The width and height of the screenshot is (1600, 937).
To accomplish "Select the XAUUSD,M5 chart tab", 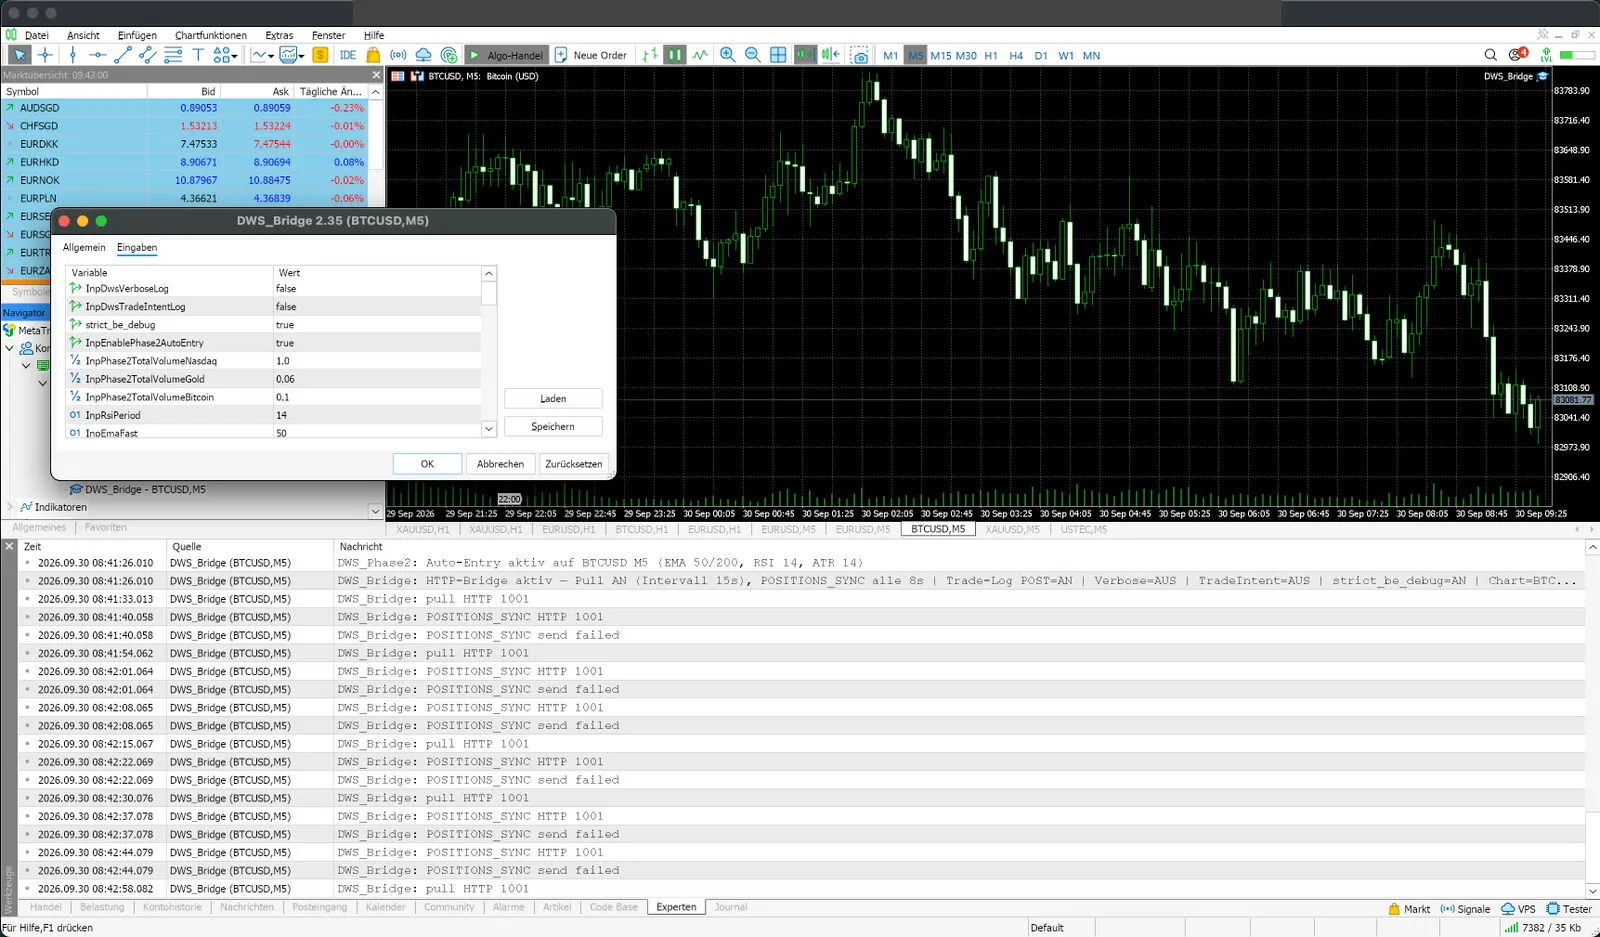I will pos(1012,529).
